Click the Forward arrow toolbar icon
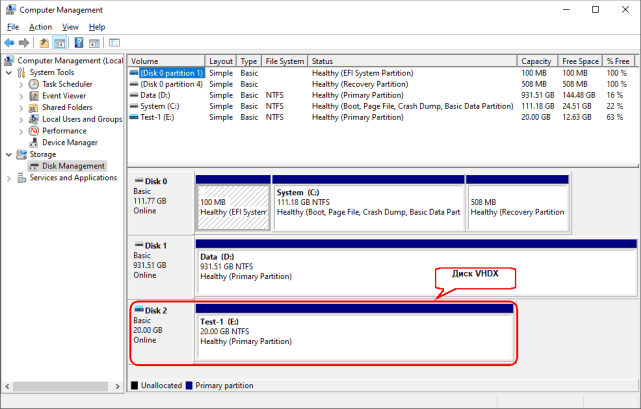Image resolution: width=641 pixels, height=409 pixels. point(24,43)
